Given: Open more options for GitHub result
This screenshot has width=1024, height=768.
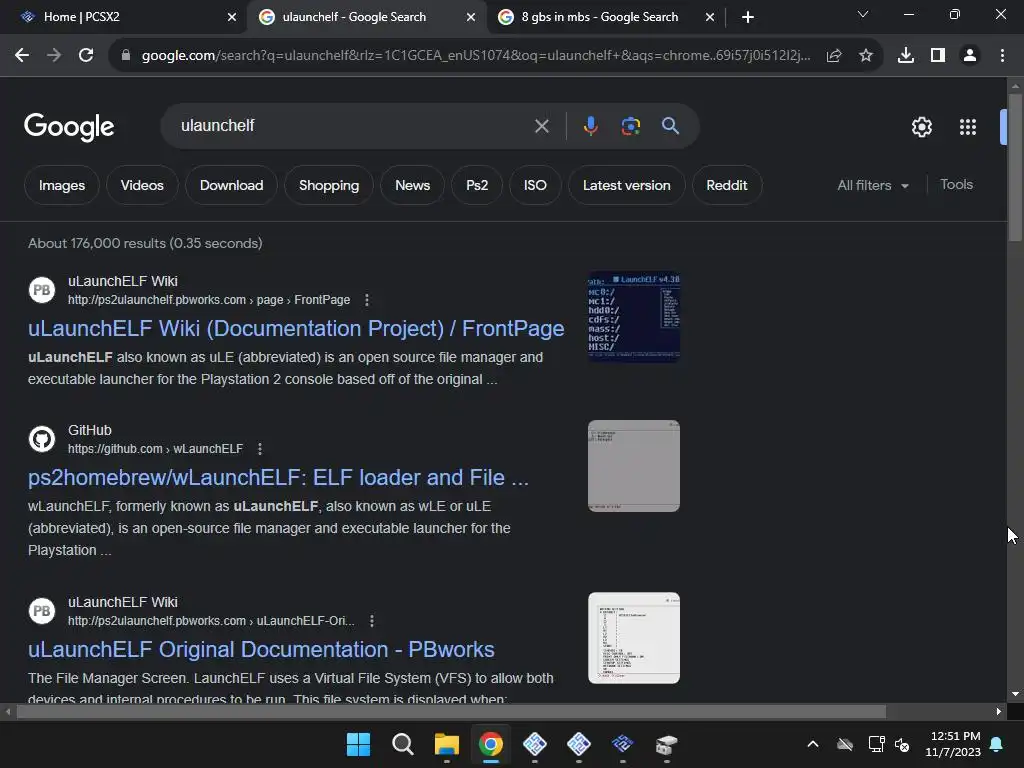Looking at the screenshot, I should point(260,449).
